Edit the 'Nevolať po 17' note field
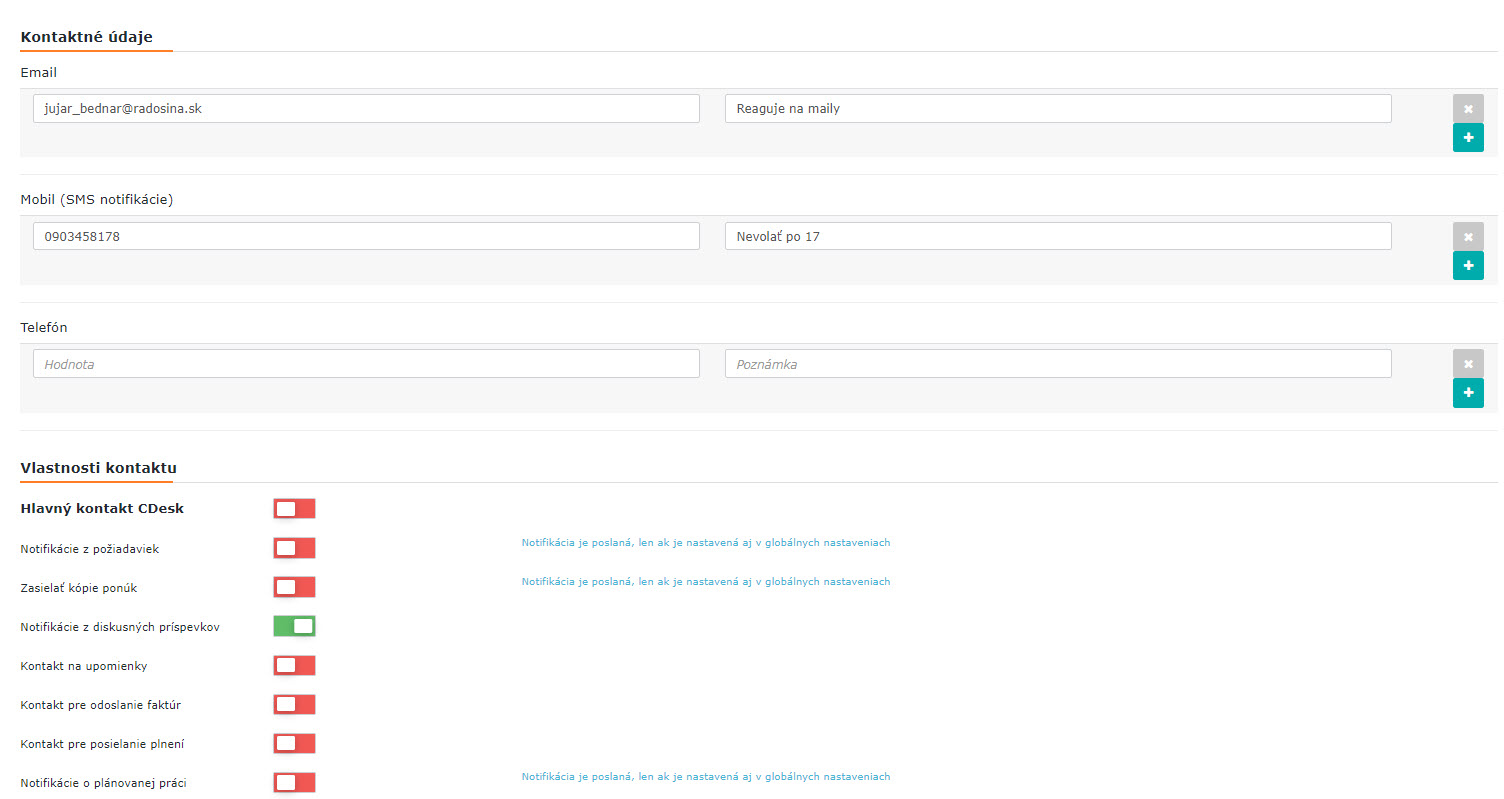This screenshot has height=799, width=1504. 1057,236
